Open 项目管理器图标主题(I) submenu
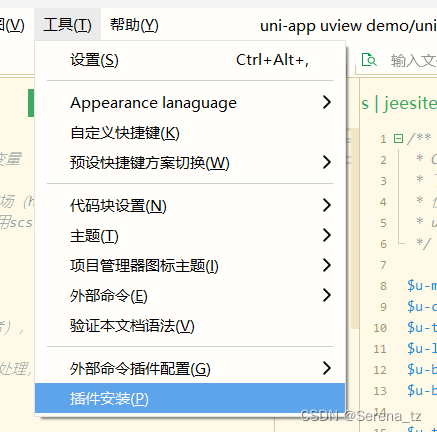The height and width of the screenshot is (432, 437). click(190, 266)
